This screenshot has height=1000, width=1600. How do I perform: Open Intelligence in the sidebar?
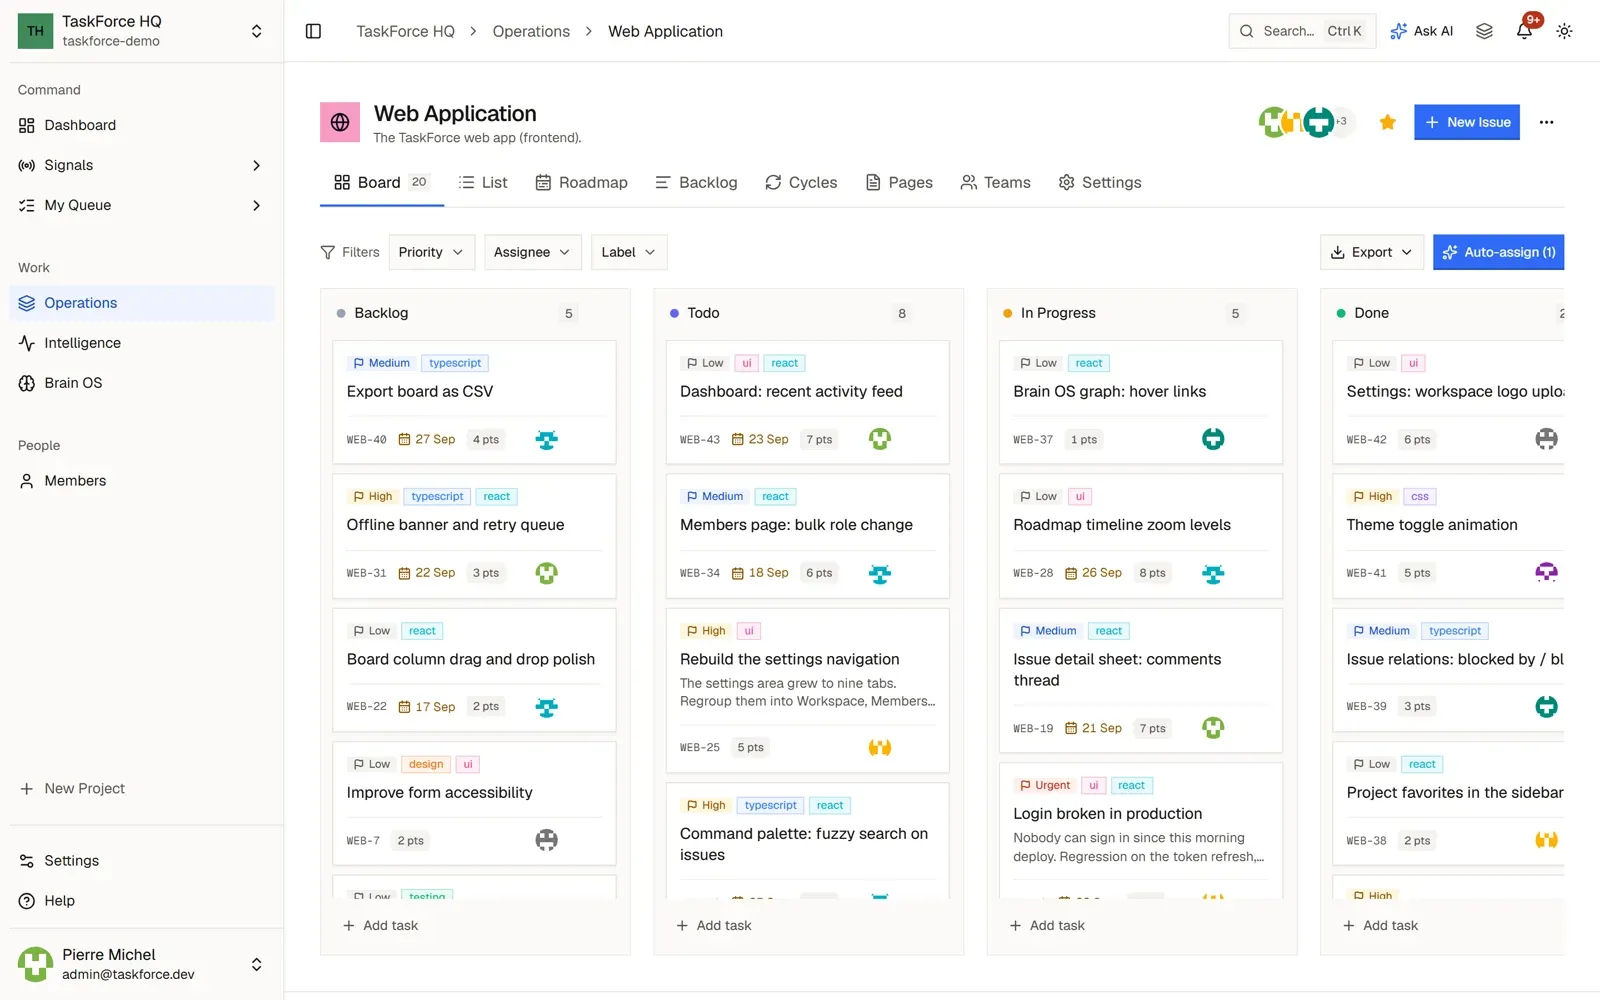point(141,343)
